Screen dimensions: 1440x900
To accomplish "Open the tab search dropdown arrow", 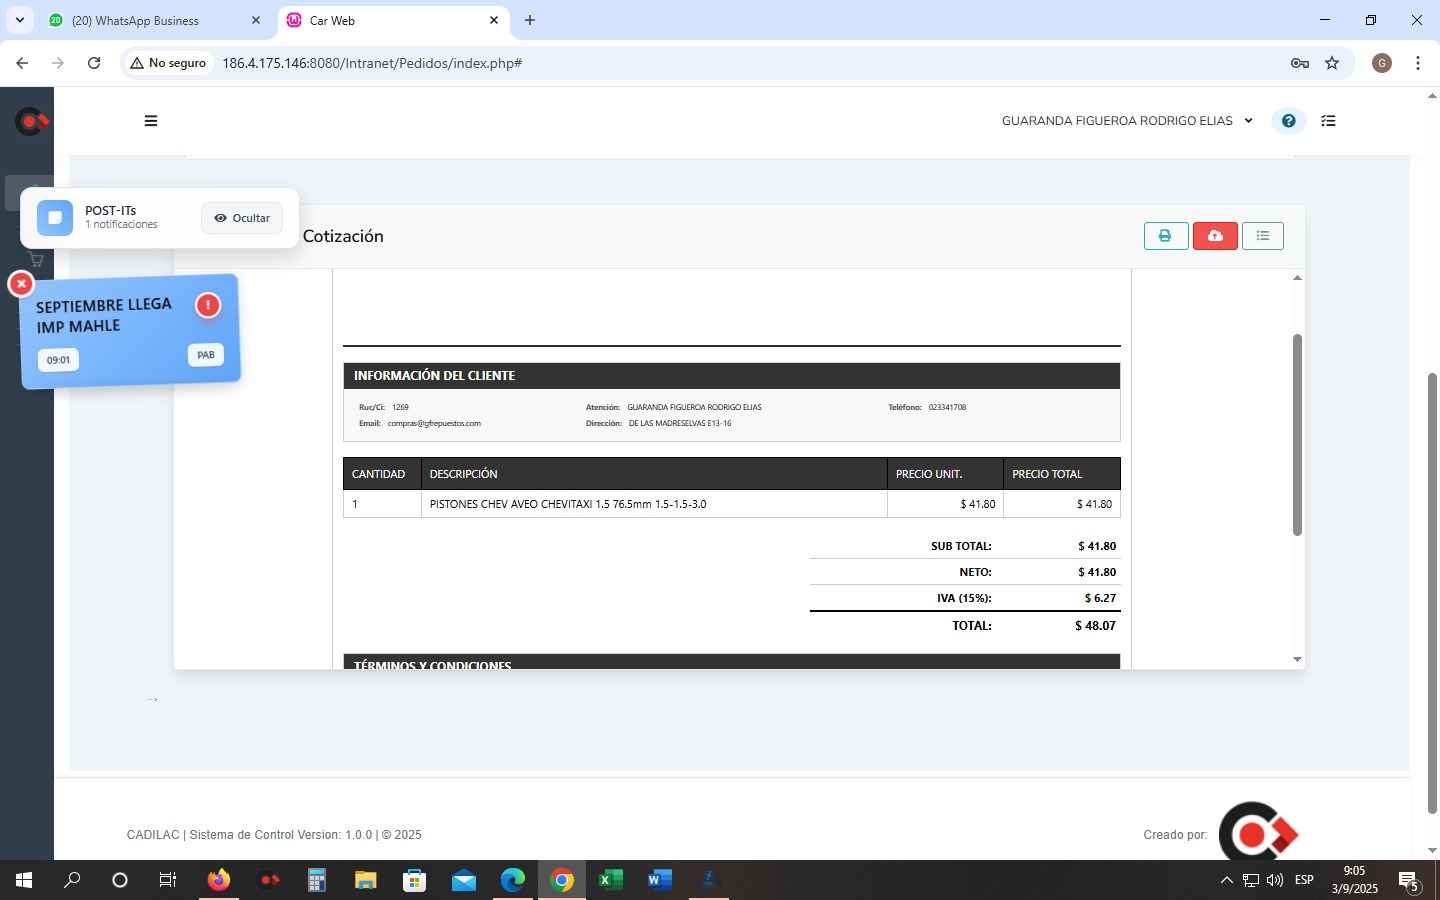I will coord(19,20).
